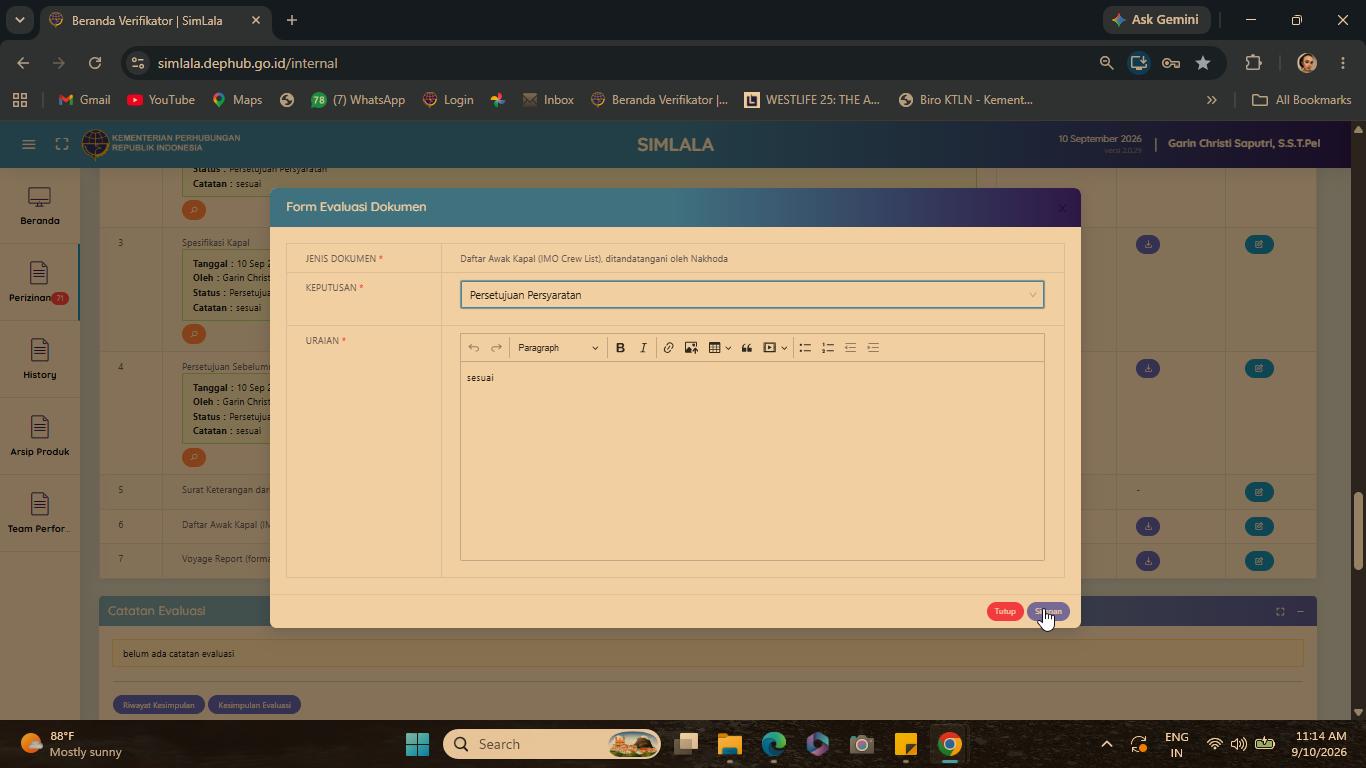Insert a link in the editor
Image resolution: width=1366 pixels, height=768 pixels.
click(668, 348)
